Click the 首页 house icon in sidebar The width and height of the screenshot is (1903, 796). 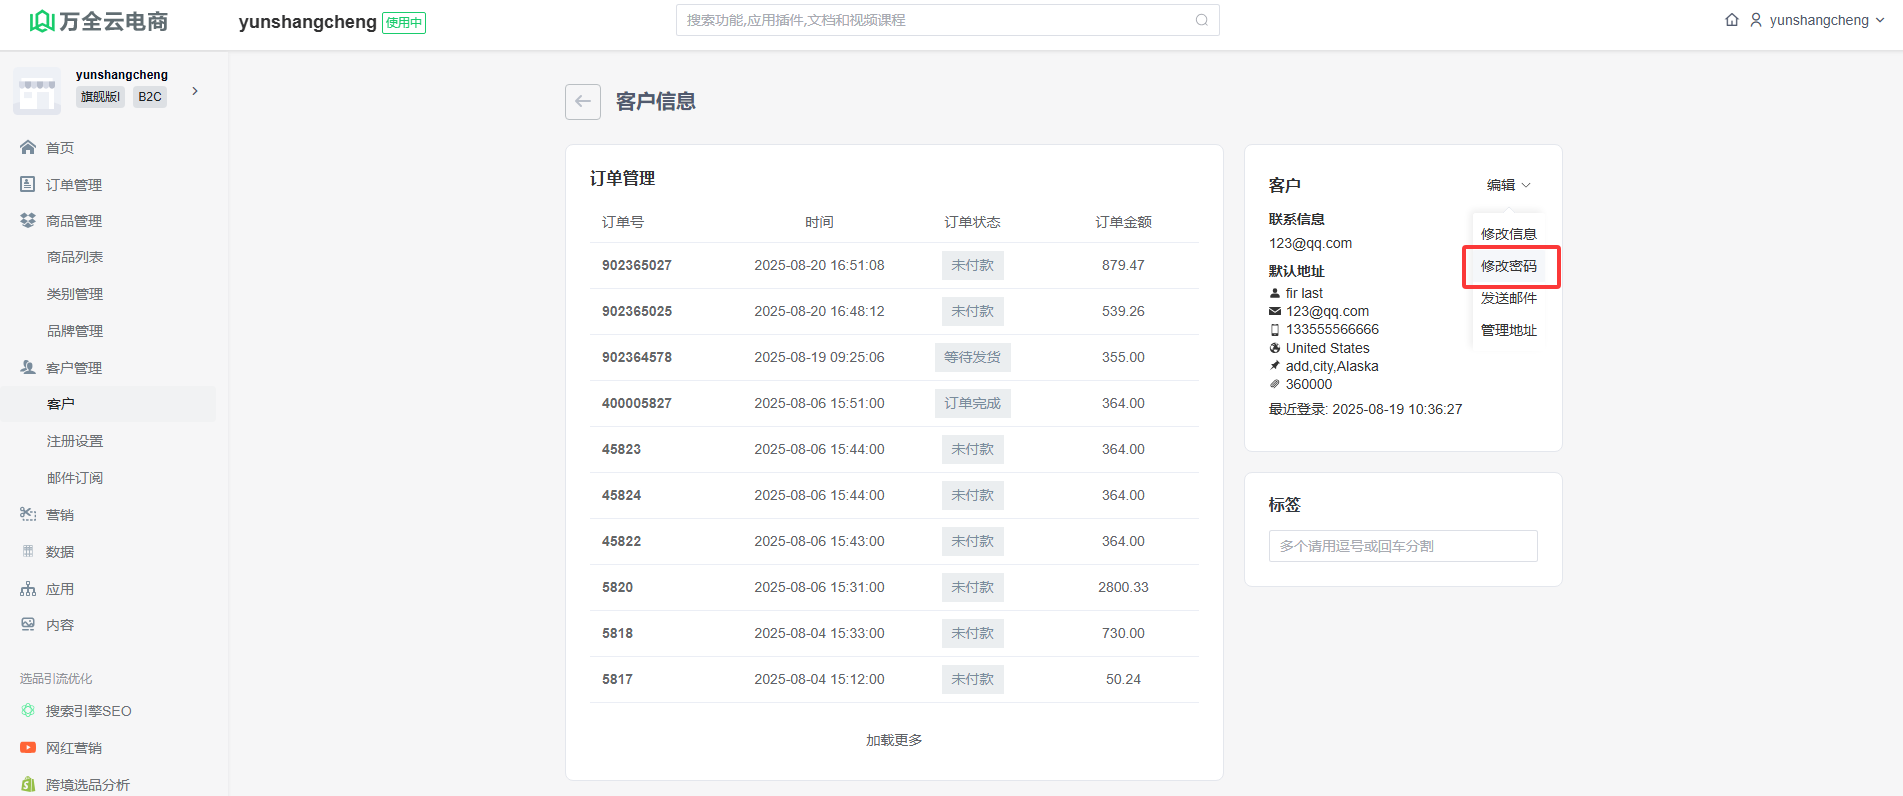[28, 148]
